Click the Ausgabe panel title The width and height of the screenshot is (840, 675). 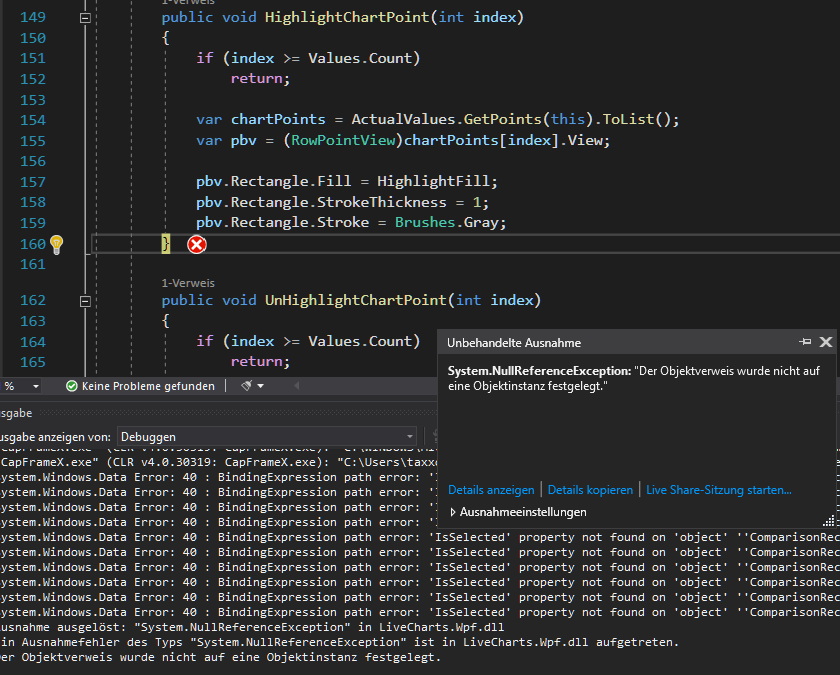tap(16, 413)
